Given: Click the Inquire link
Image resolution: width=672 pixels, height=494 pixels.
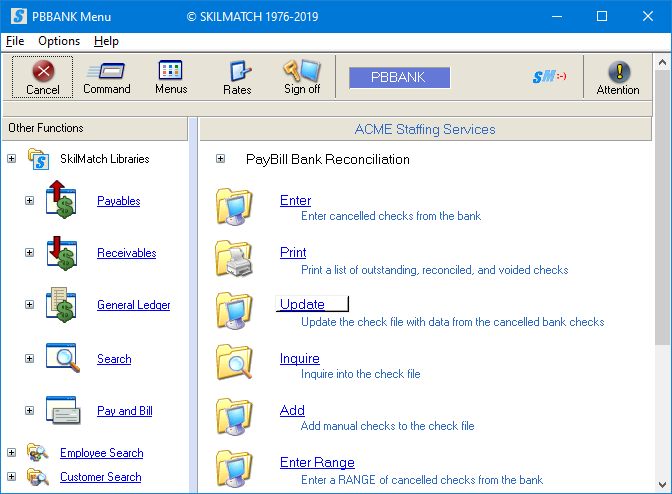Looking at the screenshot, I should point(300,358).
